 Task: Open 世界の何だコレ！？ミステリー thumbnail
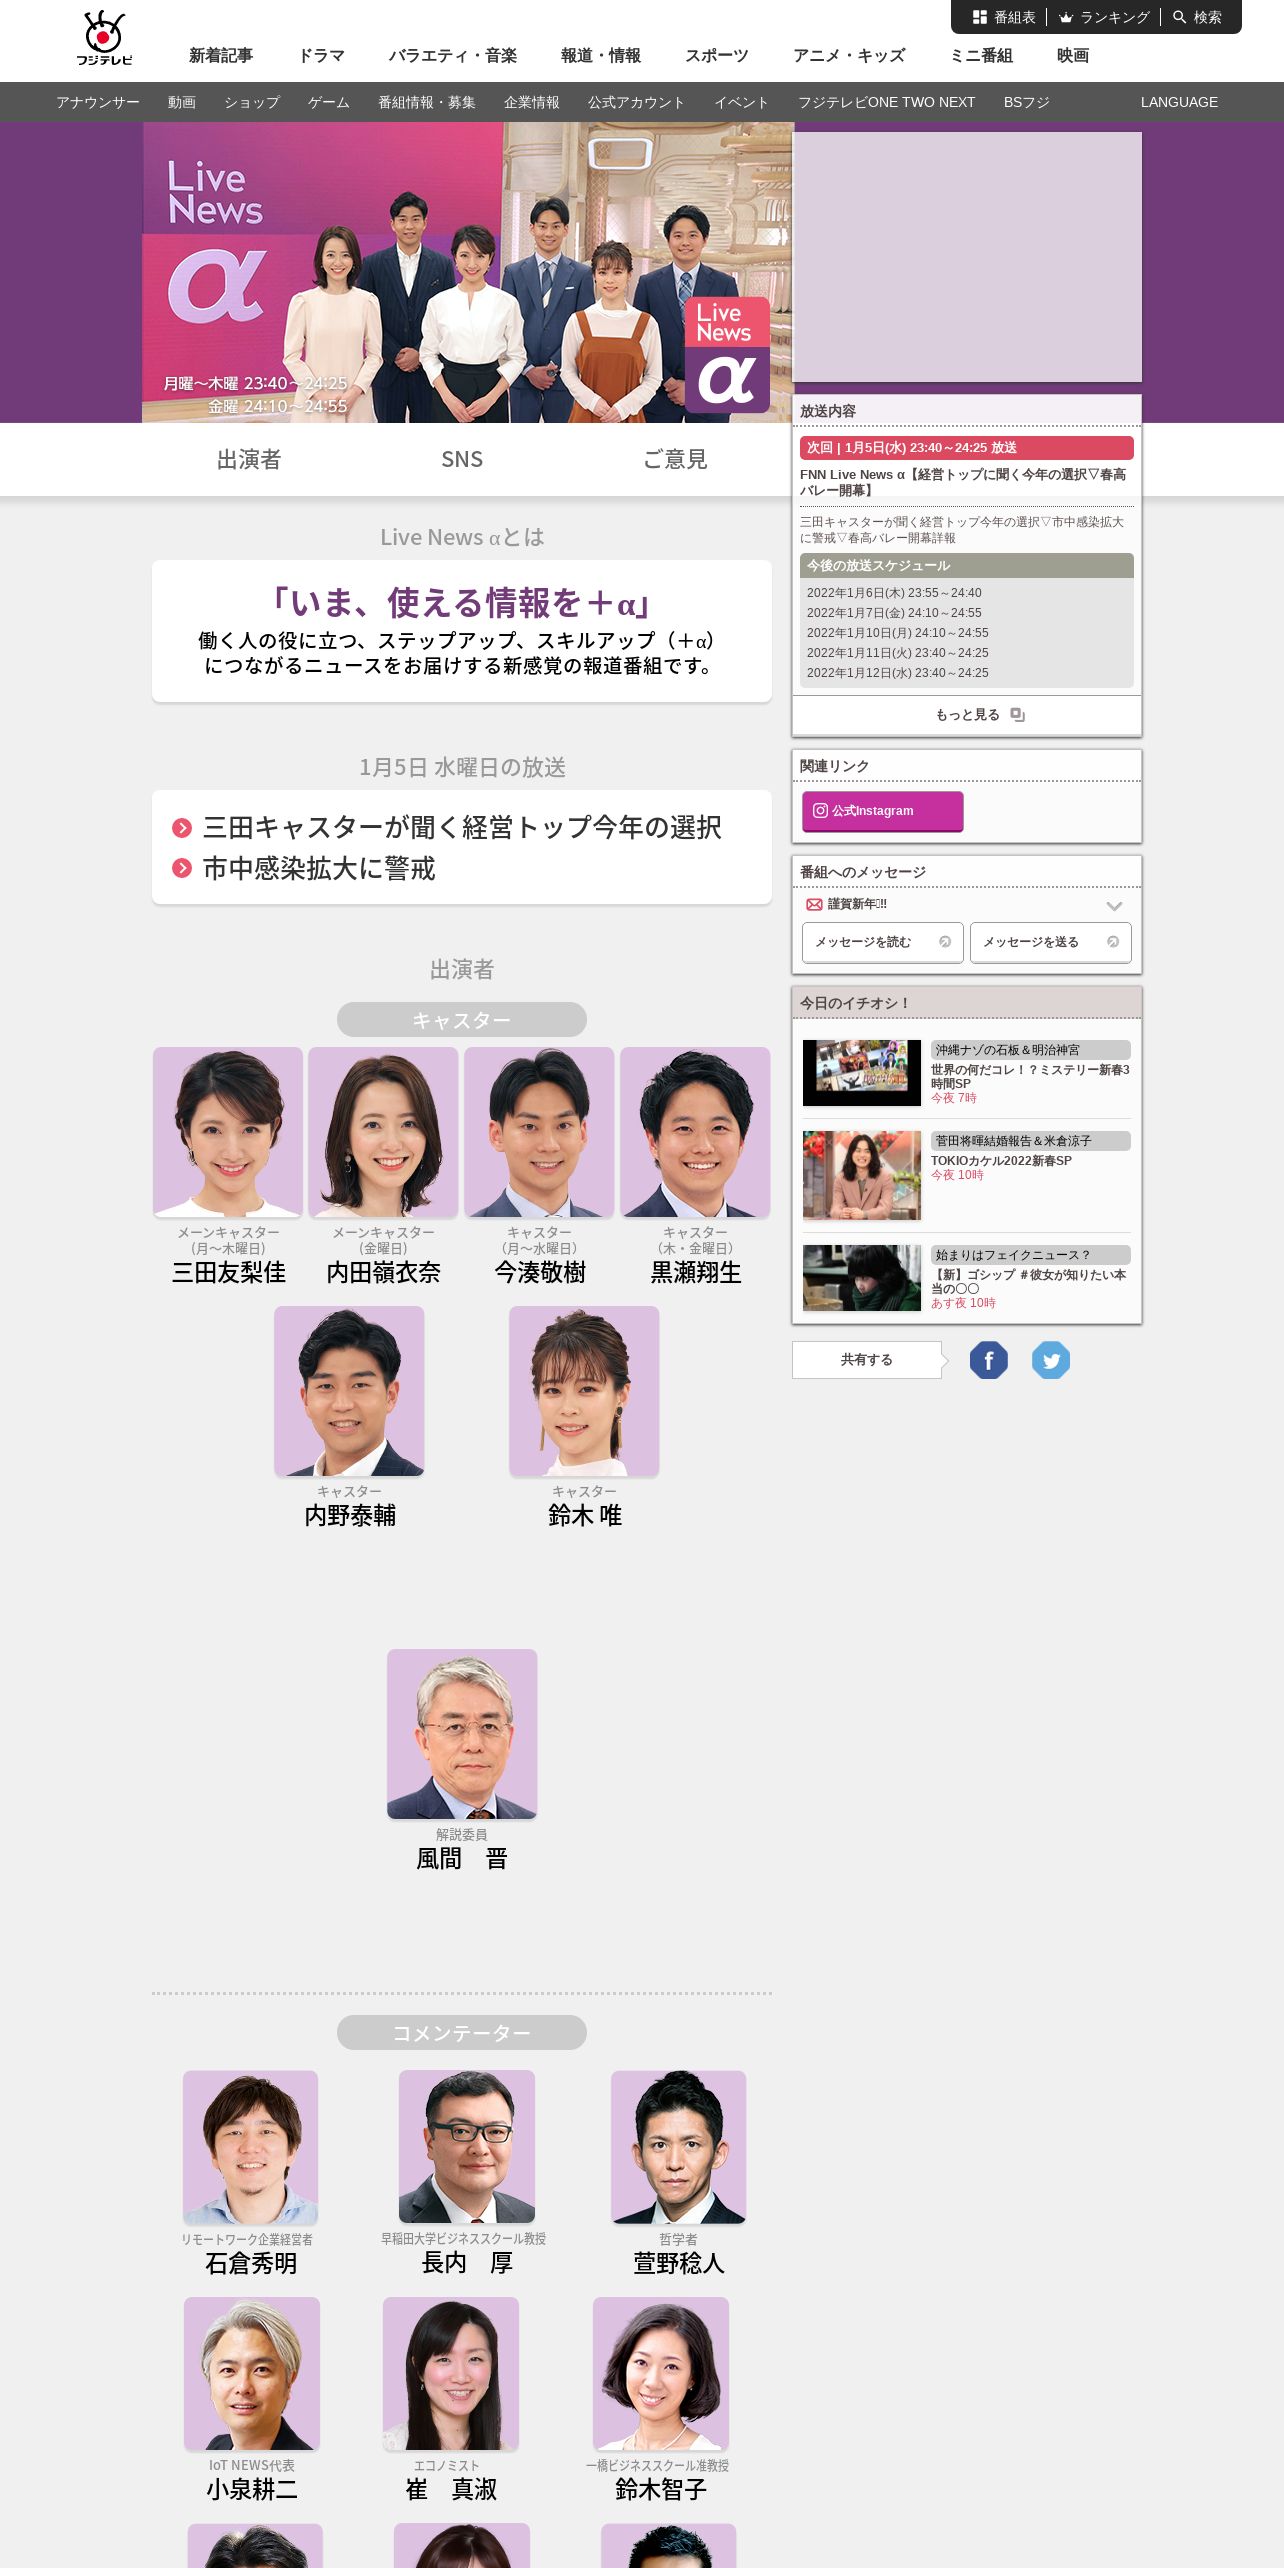point(862,1072)
